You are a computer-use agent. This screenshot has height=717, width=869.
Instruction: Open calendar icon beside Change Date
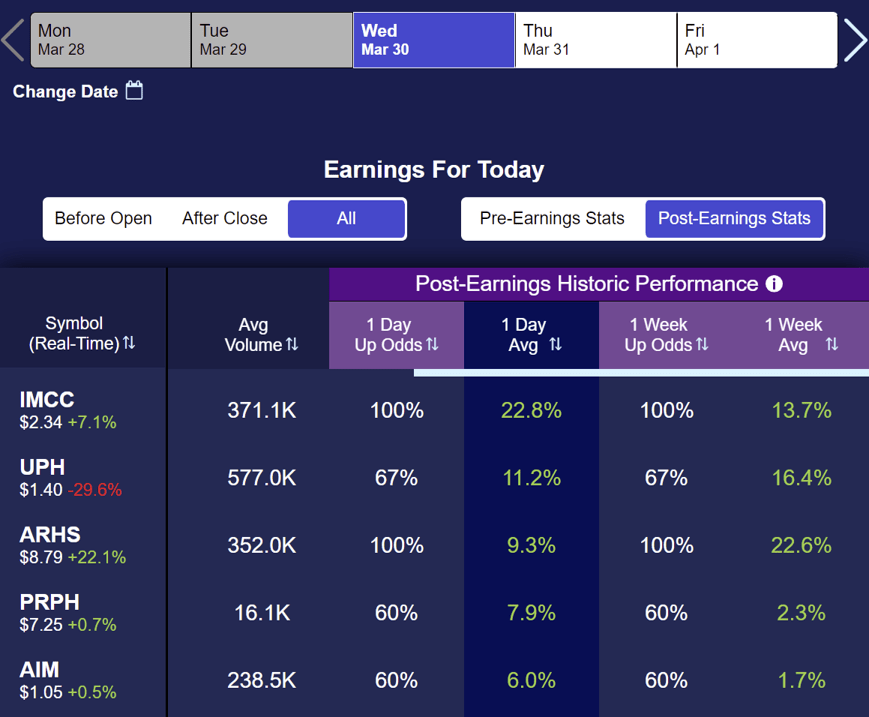tap(134, 90)
